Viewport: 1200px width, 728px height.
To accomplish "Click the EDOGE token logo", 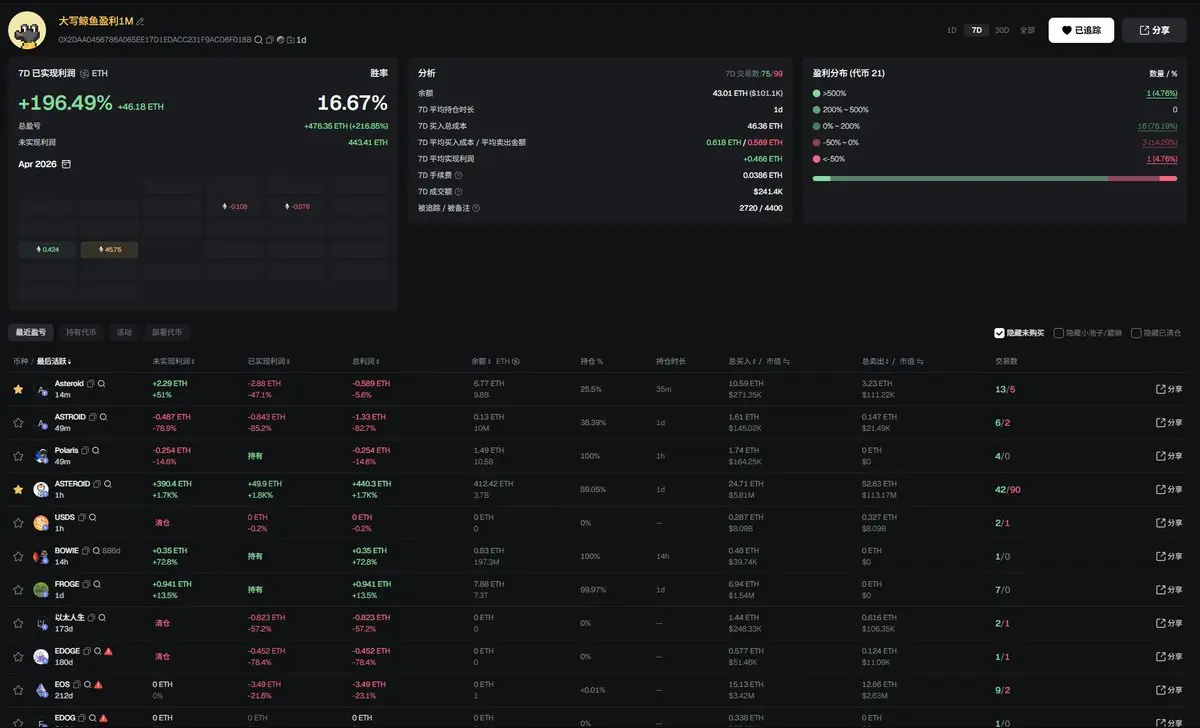I will pyautogui.click(x=41, y=656).
